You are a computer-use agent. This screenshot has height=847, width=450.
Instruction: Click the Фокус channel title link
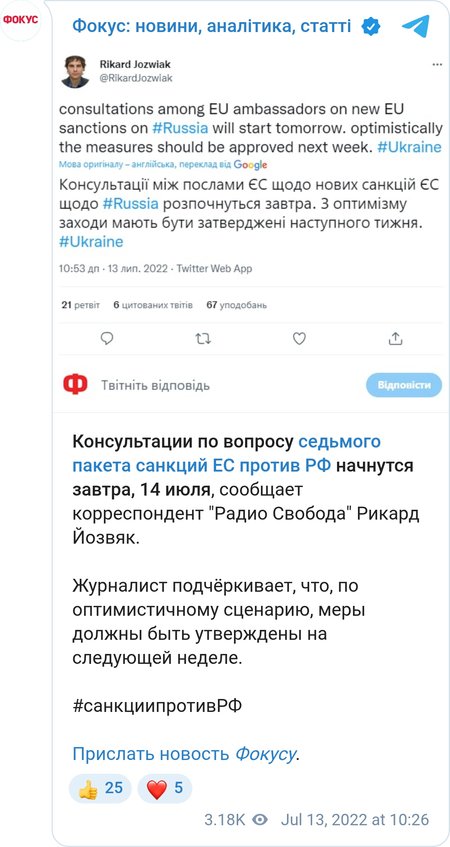point(212,25)
